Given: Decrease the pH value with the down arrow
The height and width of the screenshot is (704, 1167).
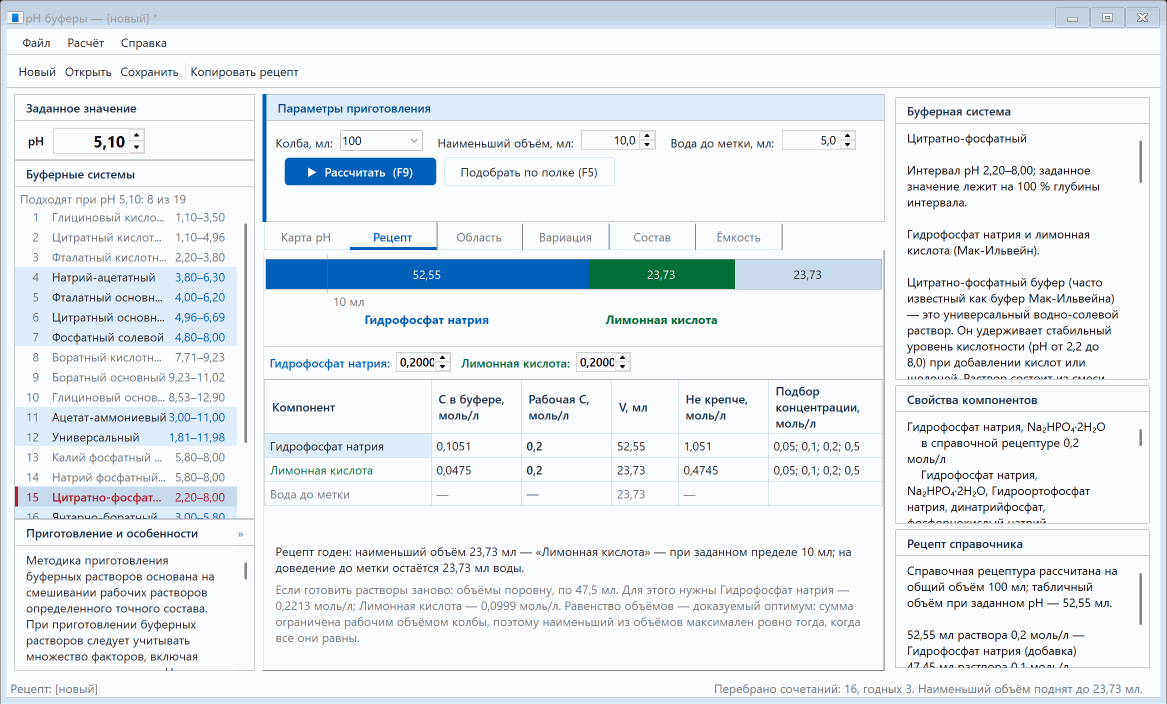Looking at the screenshot, I should click(136, 147).
